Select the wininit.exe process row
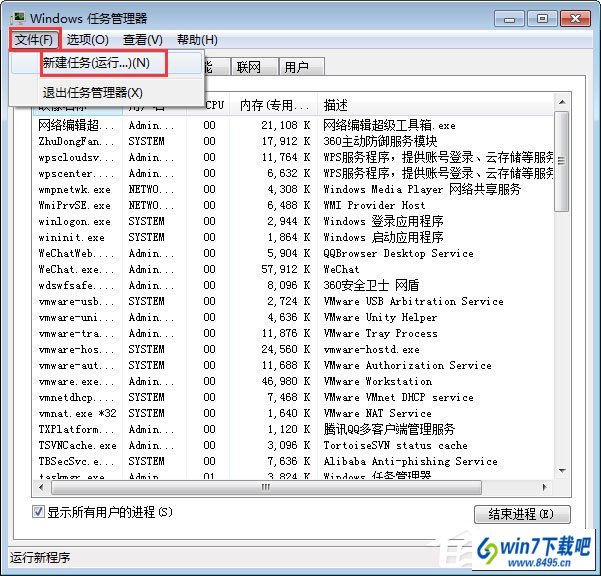601x576 pixels. [x=293, y=237]
